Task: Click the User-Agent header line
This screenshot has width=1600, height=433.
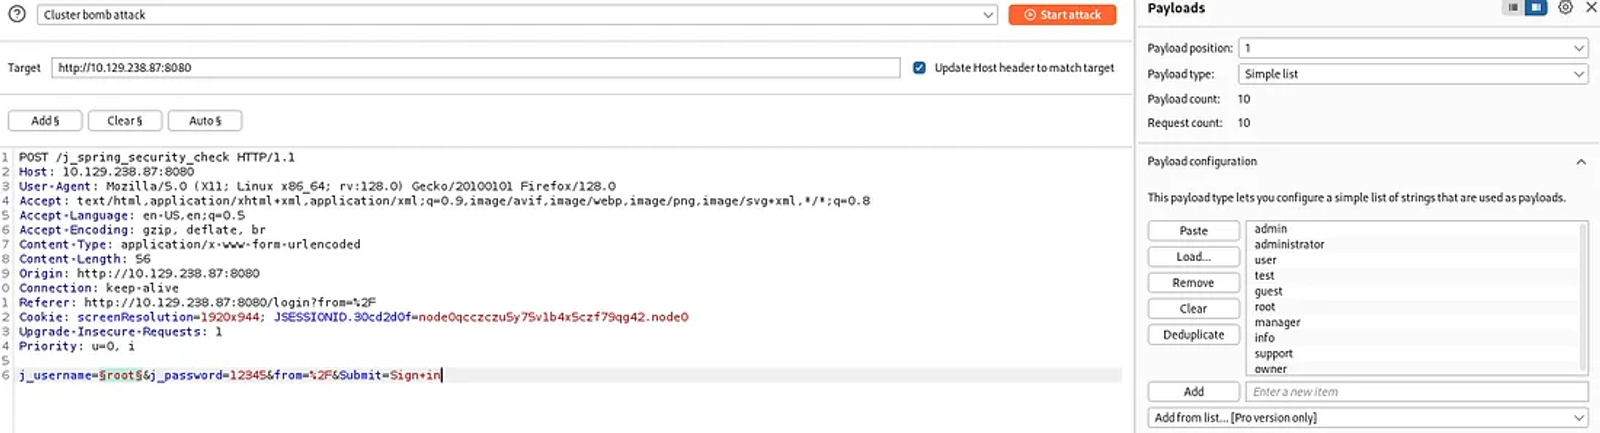Action: 317,186
